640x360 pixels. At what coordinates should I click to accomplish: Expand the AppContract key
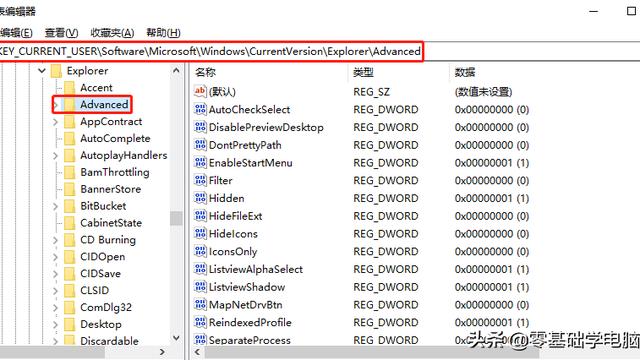point(56,122)
